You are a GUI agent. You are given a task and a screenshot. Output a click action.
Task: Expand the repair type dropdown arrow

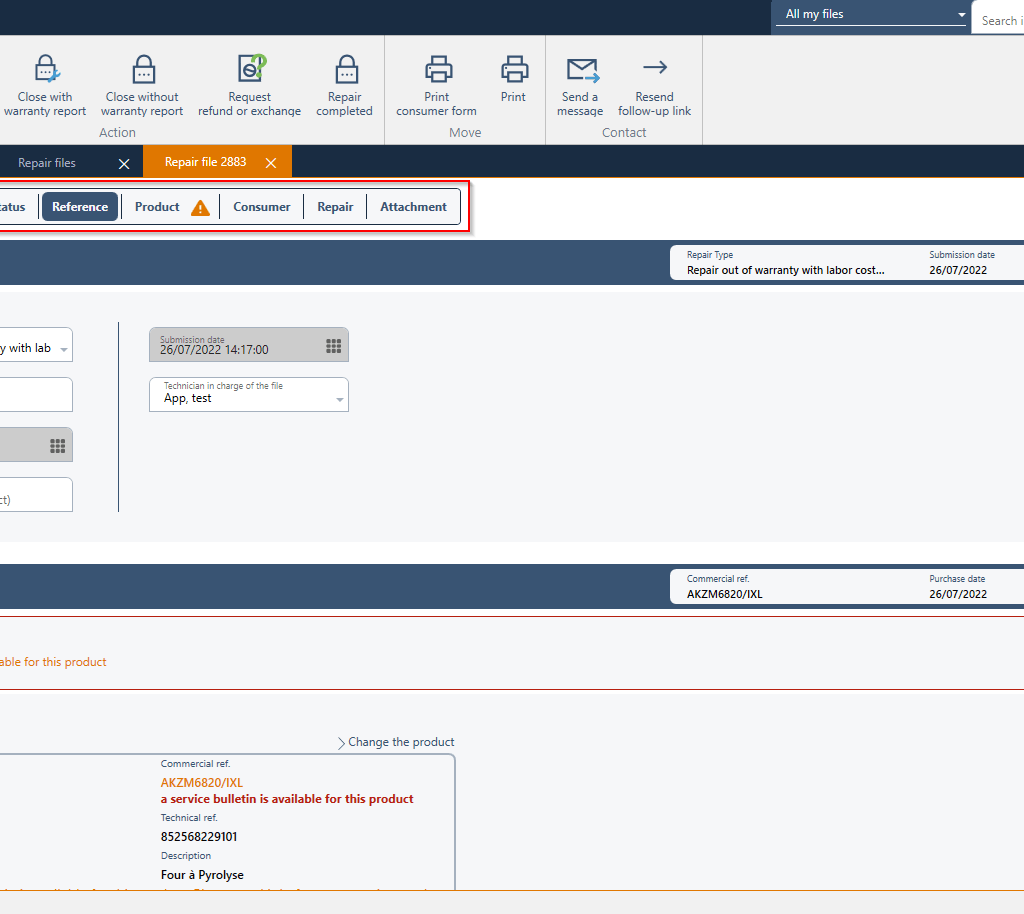[64, 349]
